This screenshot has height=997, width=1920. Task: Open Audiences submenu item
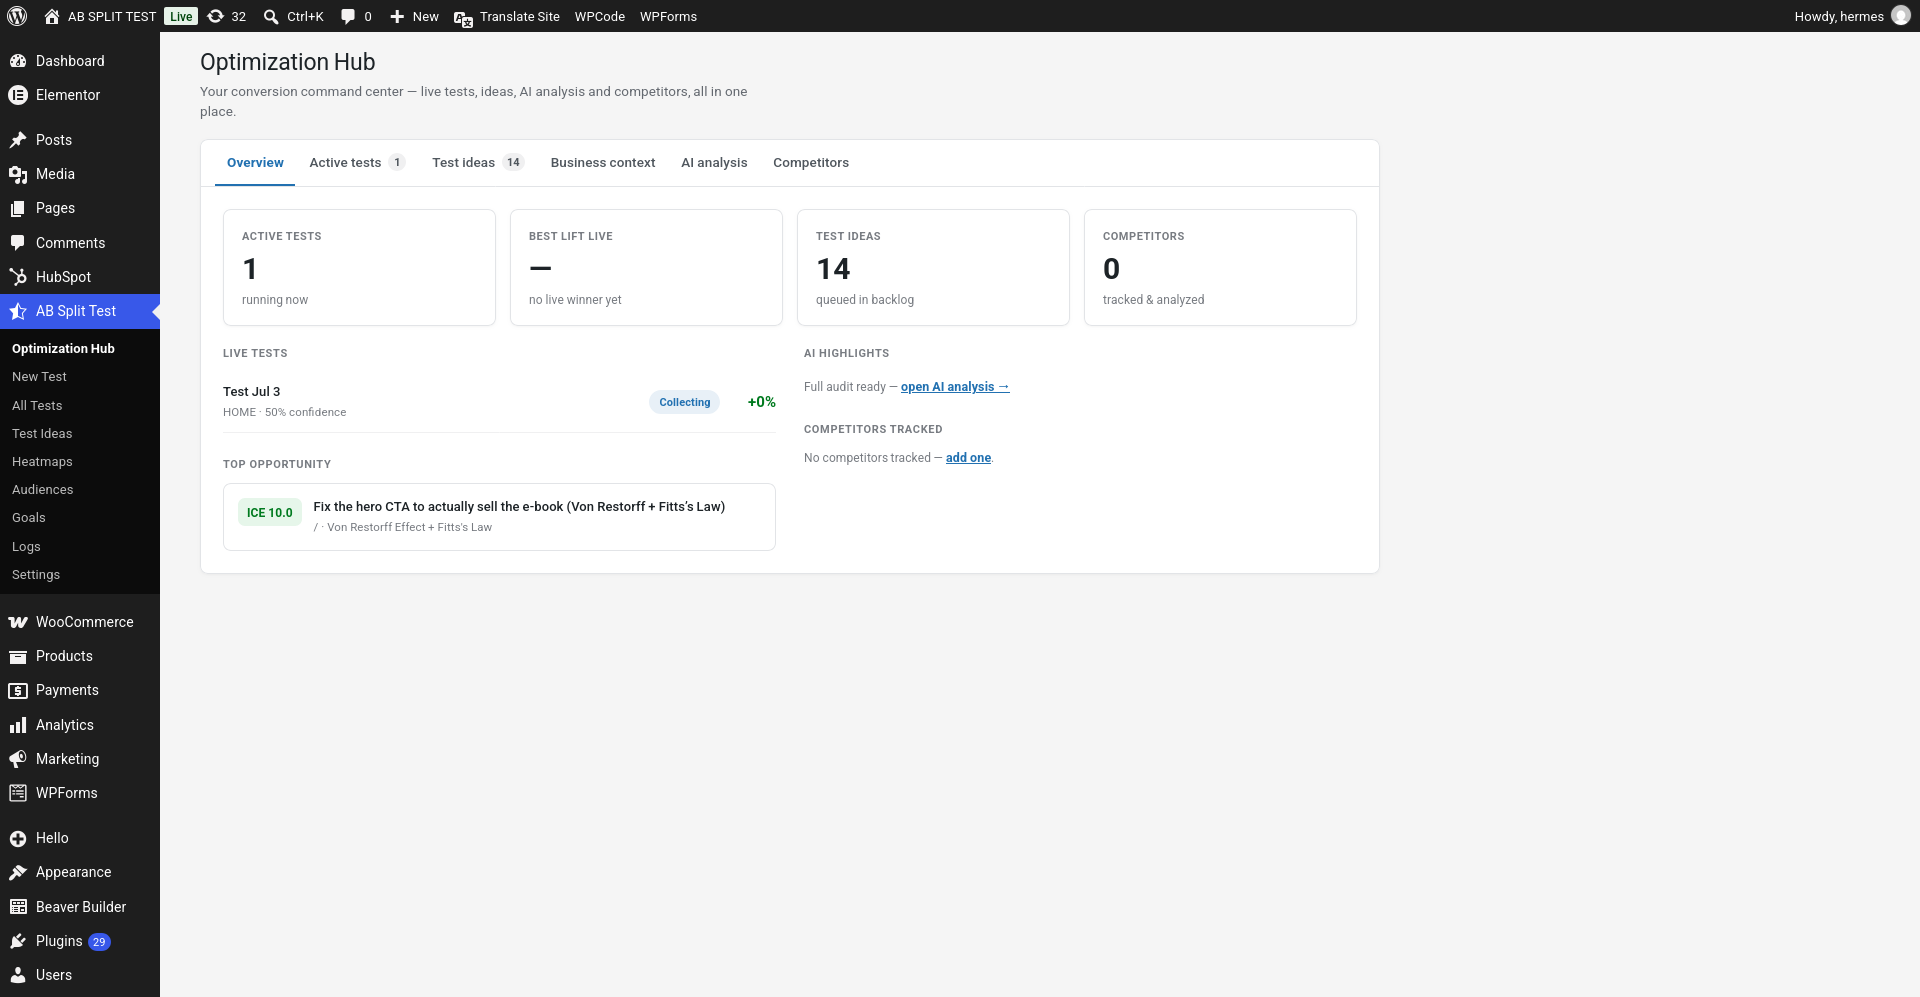click(43, 490)
